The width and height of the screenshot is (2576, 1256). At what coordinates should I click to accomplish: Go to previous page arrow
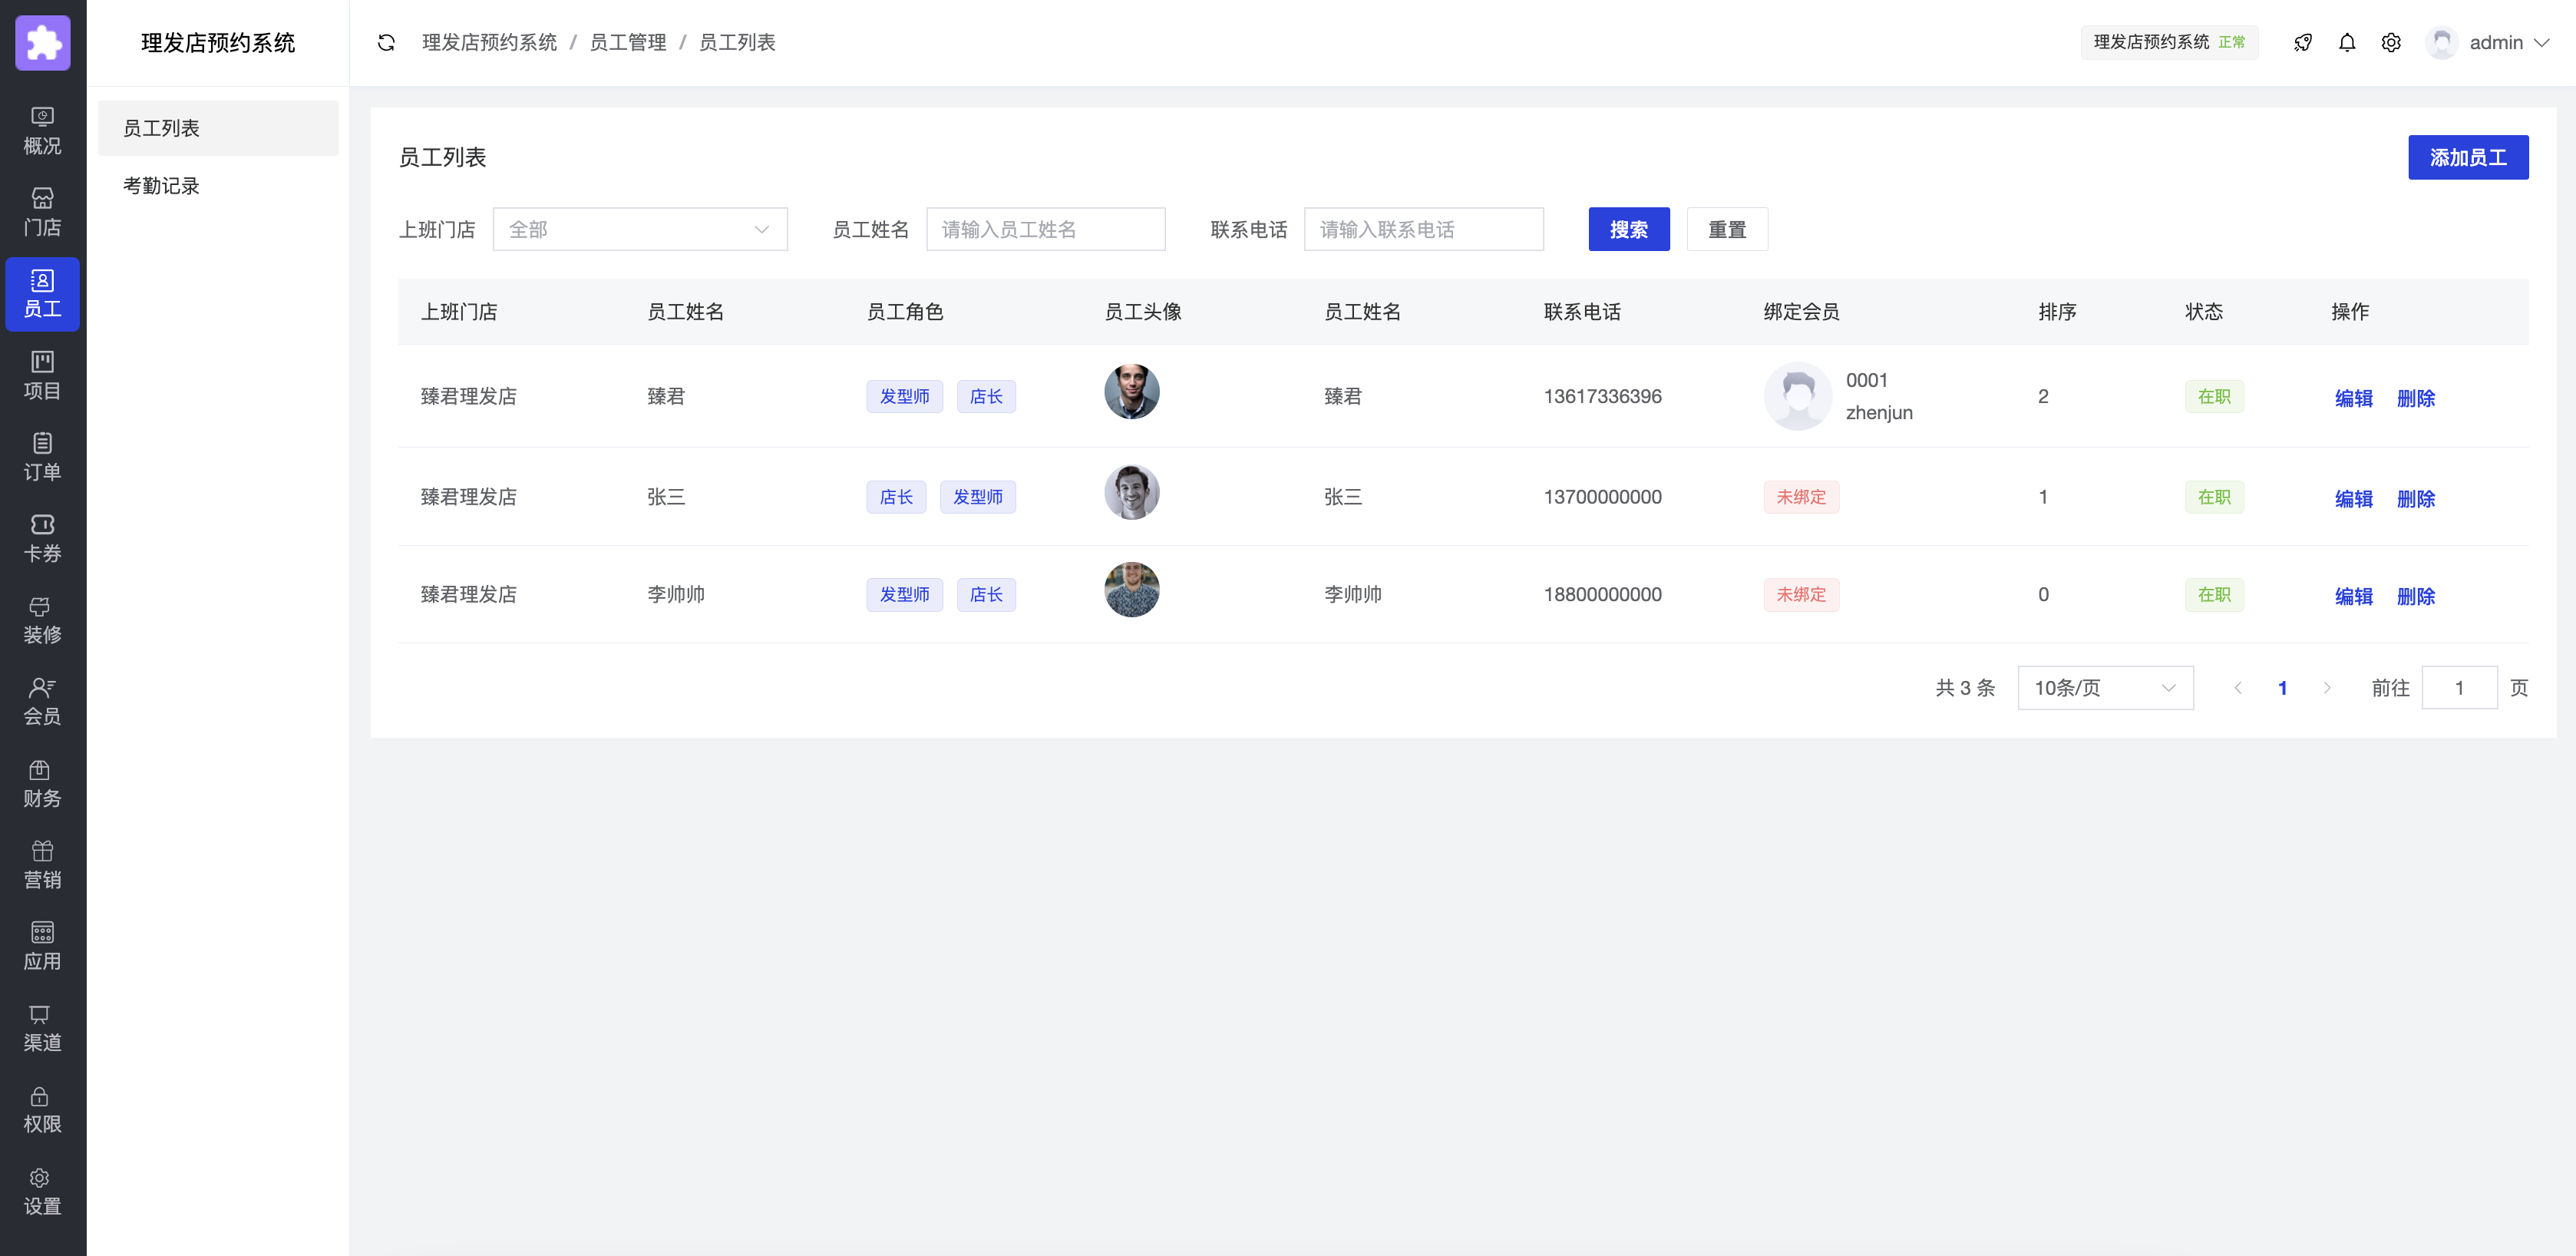(x=2238, y=687)
